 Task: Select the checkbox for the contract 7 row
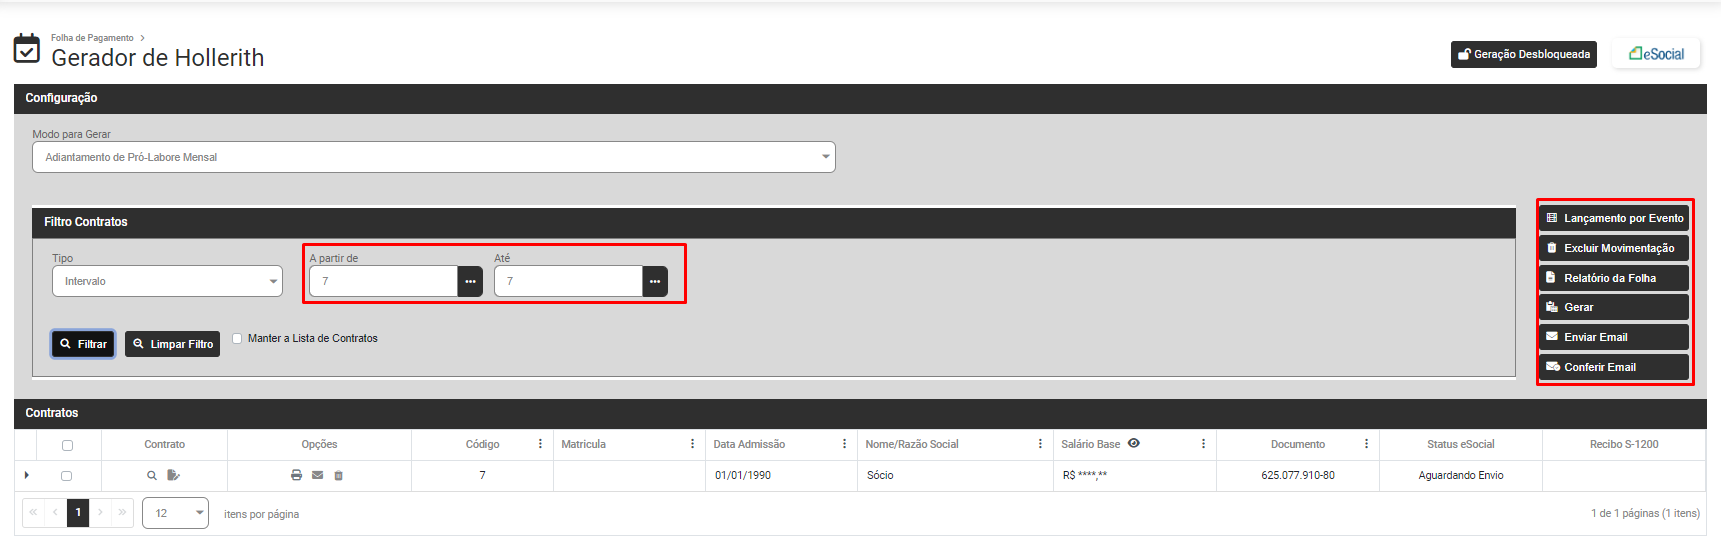click(x=67, y=476)
